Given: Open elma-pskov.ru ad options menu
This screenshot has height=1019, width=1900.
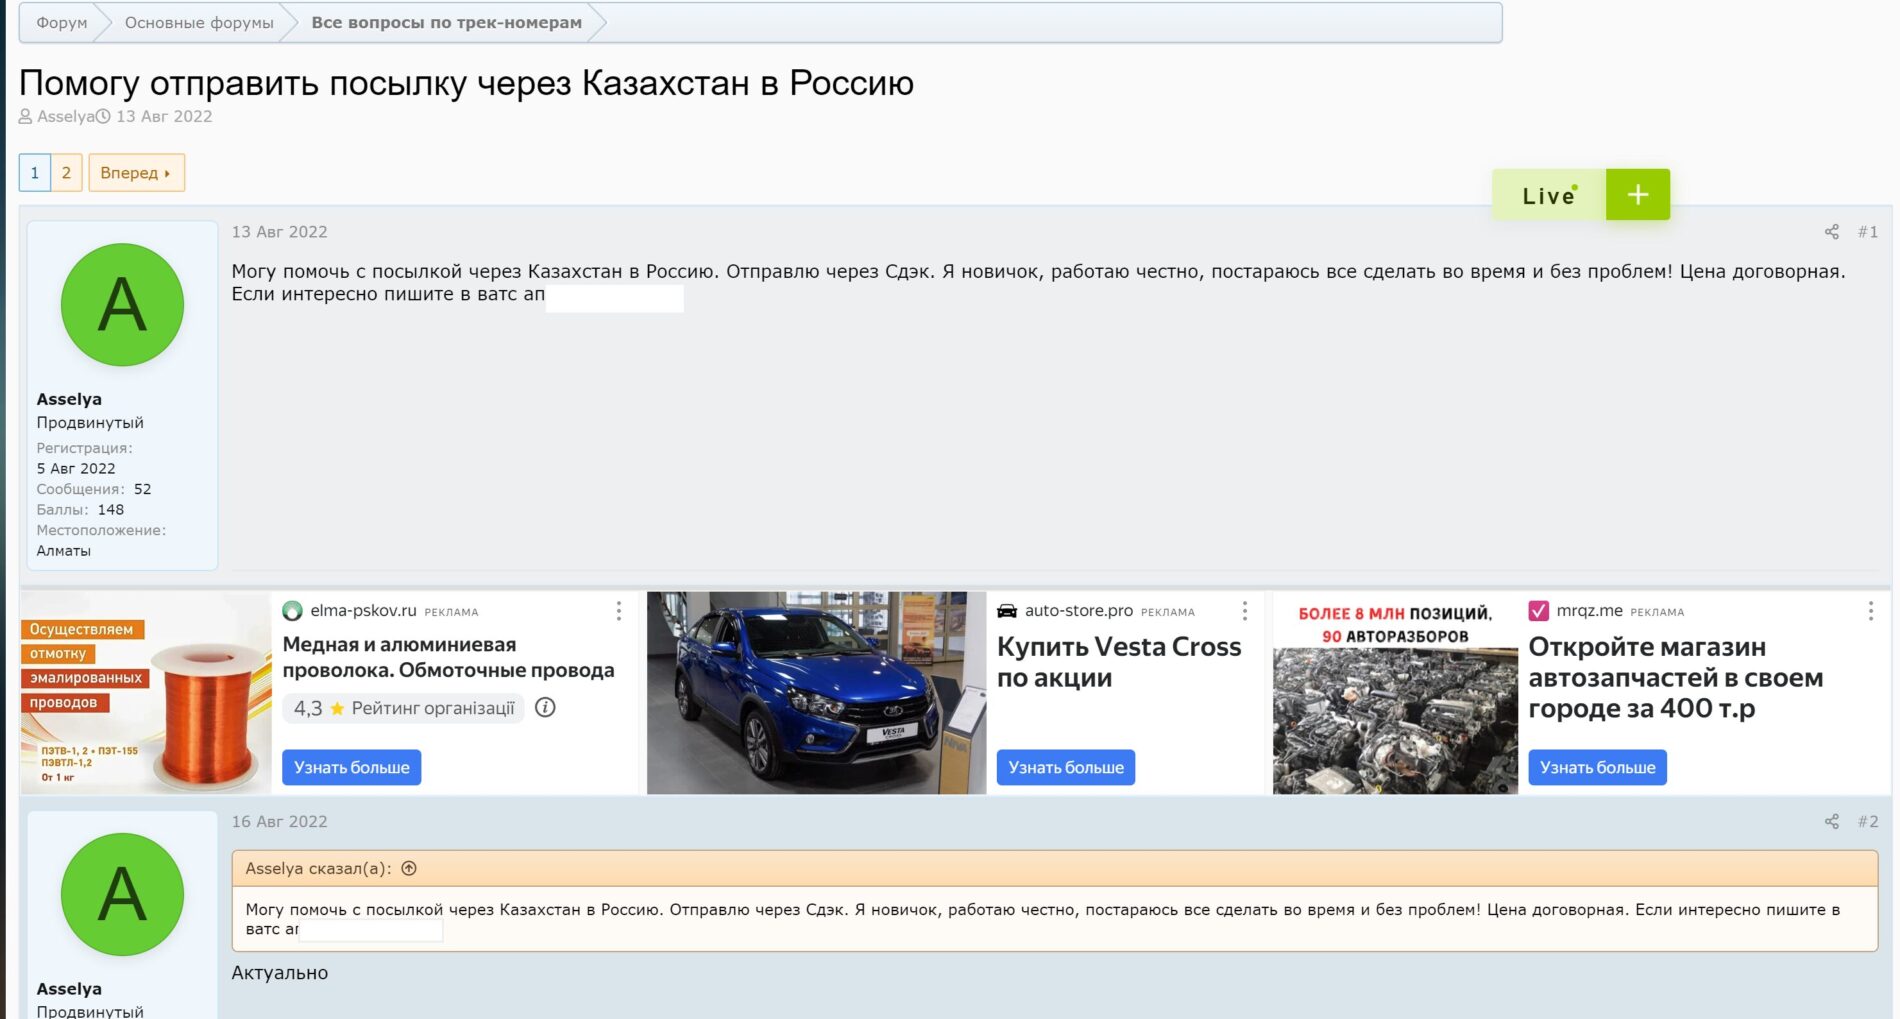Looking at the screenshot, I should click(619, 611).
